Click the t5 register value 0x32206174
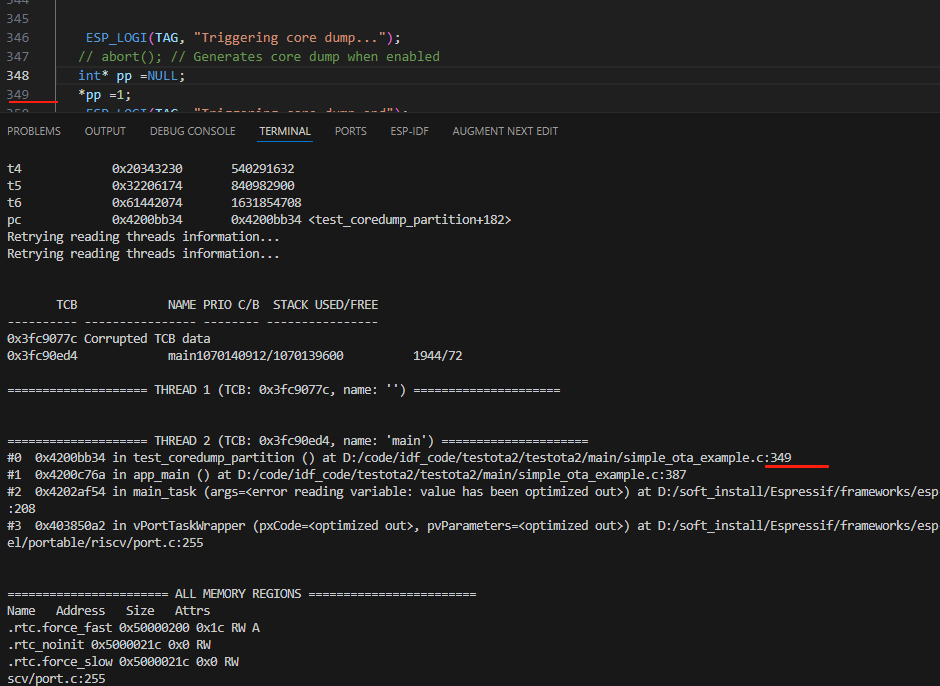The height and width of the screenshot is (686, 940). [147, 185]
